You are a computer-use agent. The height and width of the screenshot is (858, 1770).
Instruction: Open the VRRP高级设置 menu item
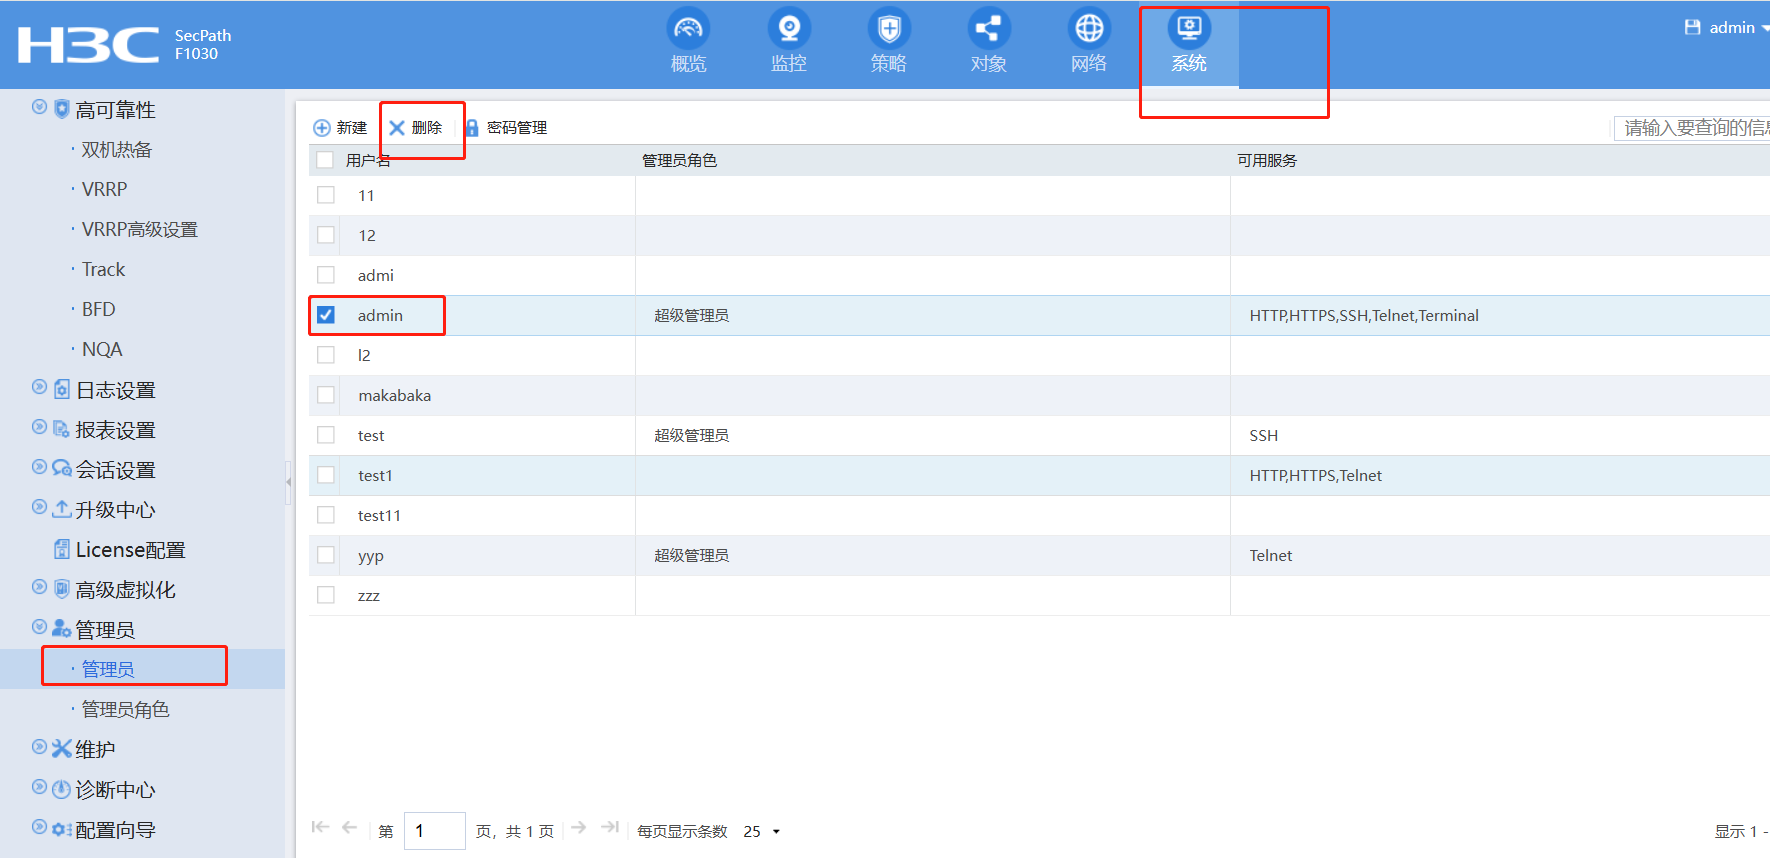(x=140, y=230)
